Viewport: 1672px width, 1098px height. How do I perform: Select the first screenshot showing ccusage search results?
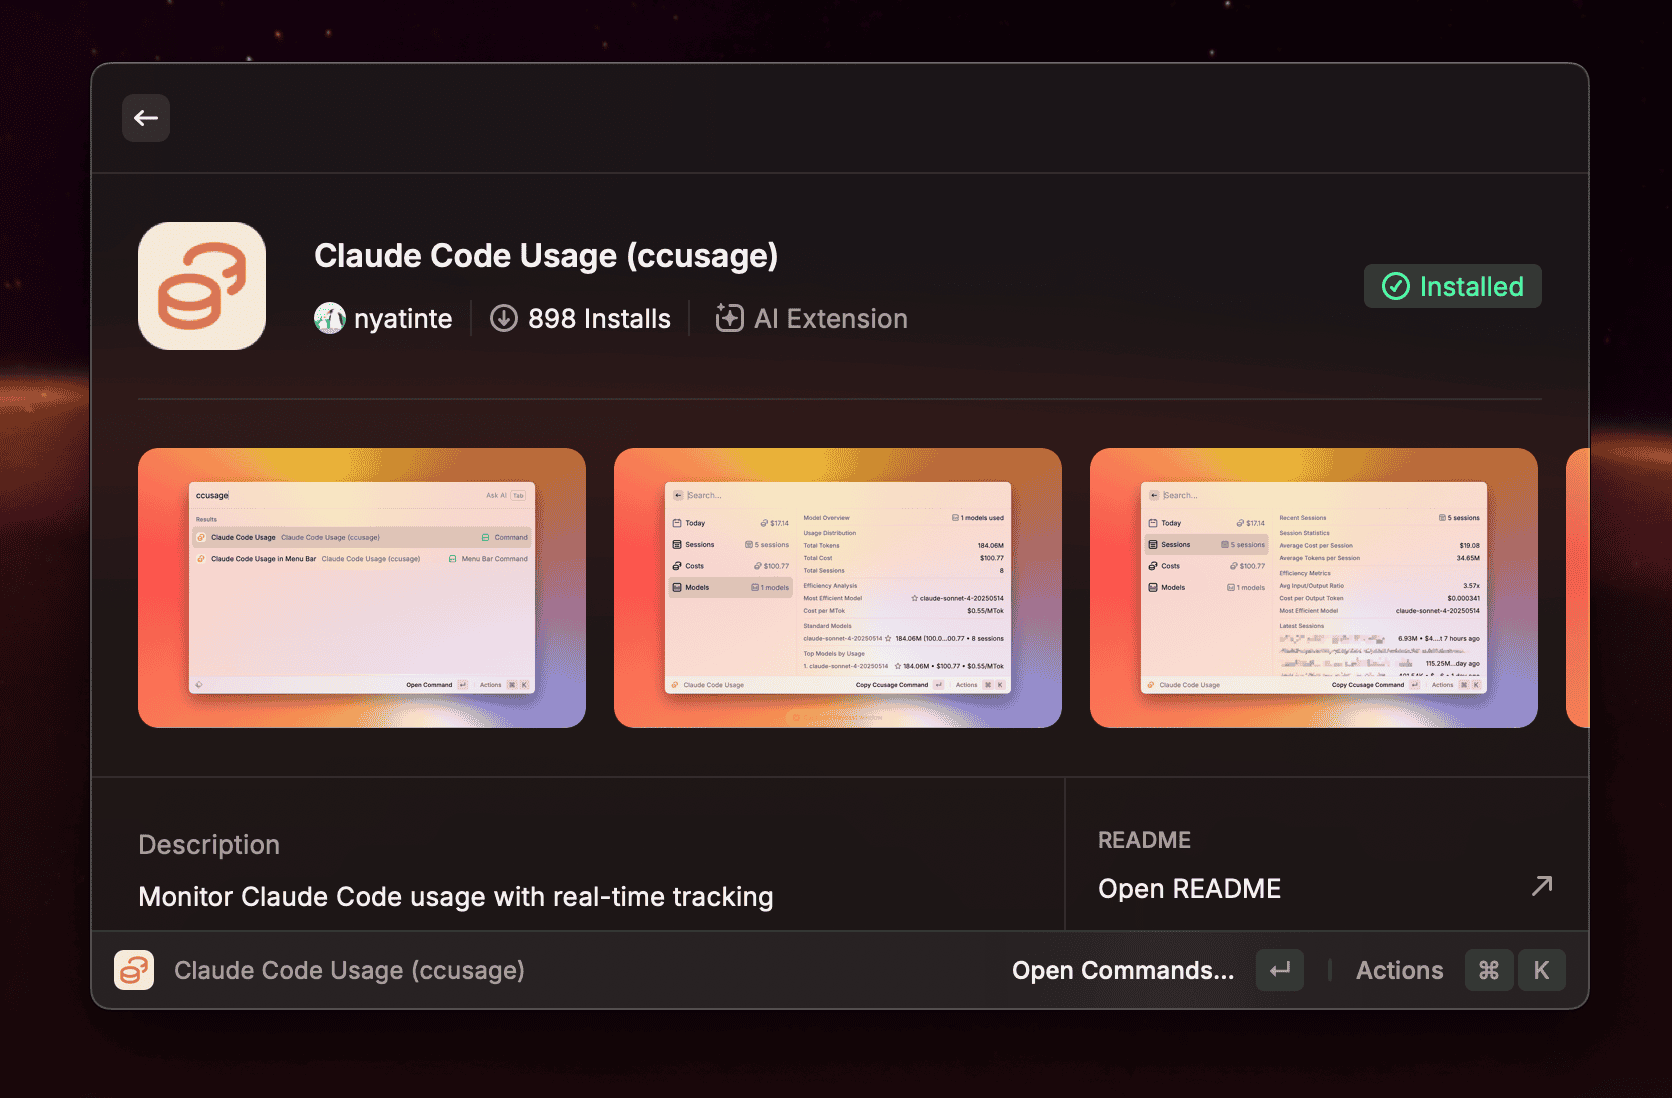(361, 588)
